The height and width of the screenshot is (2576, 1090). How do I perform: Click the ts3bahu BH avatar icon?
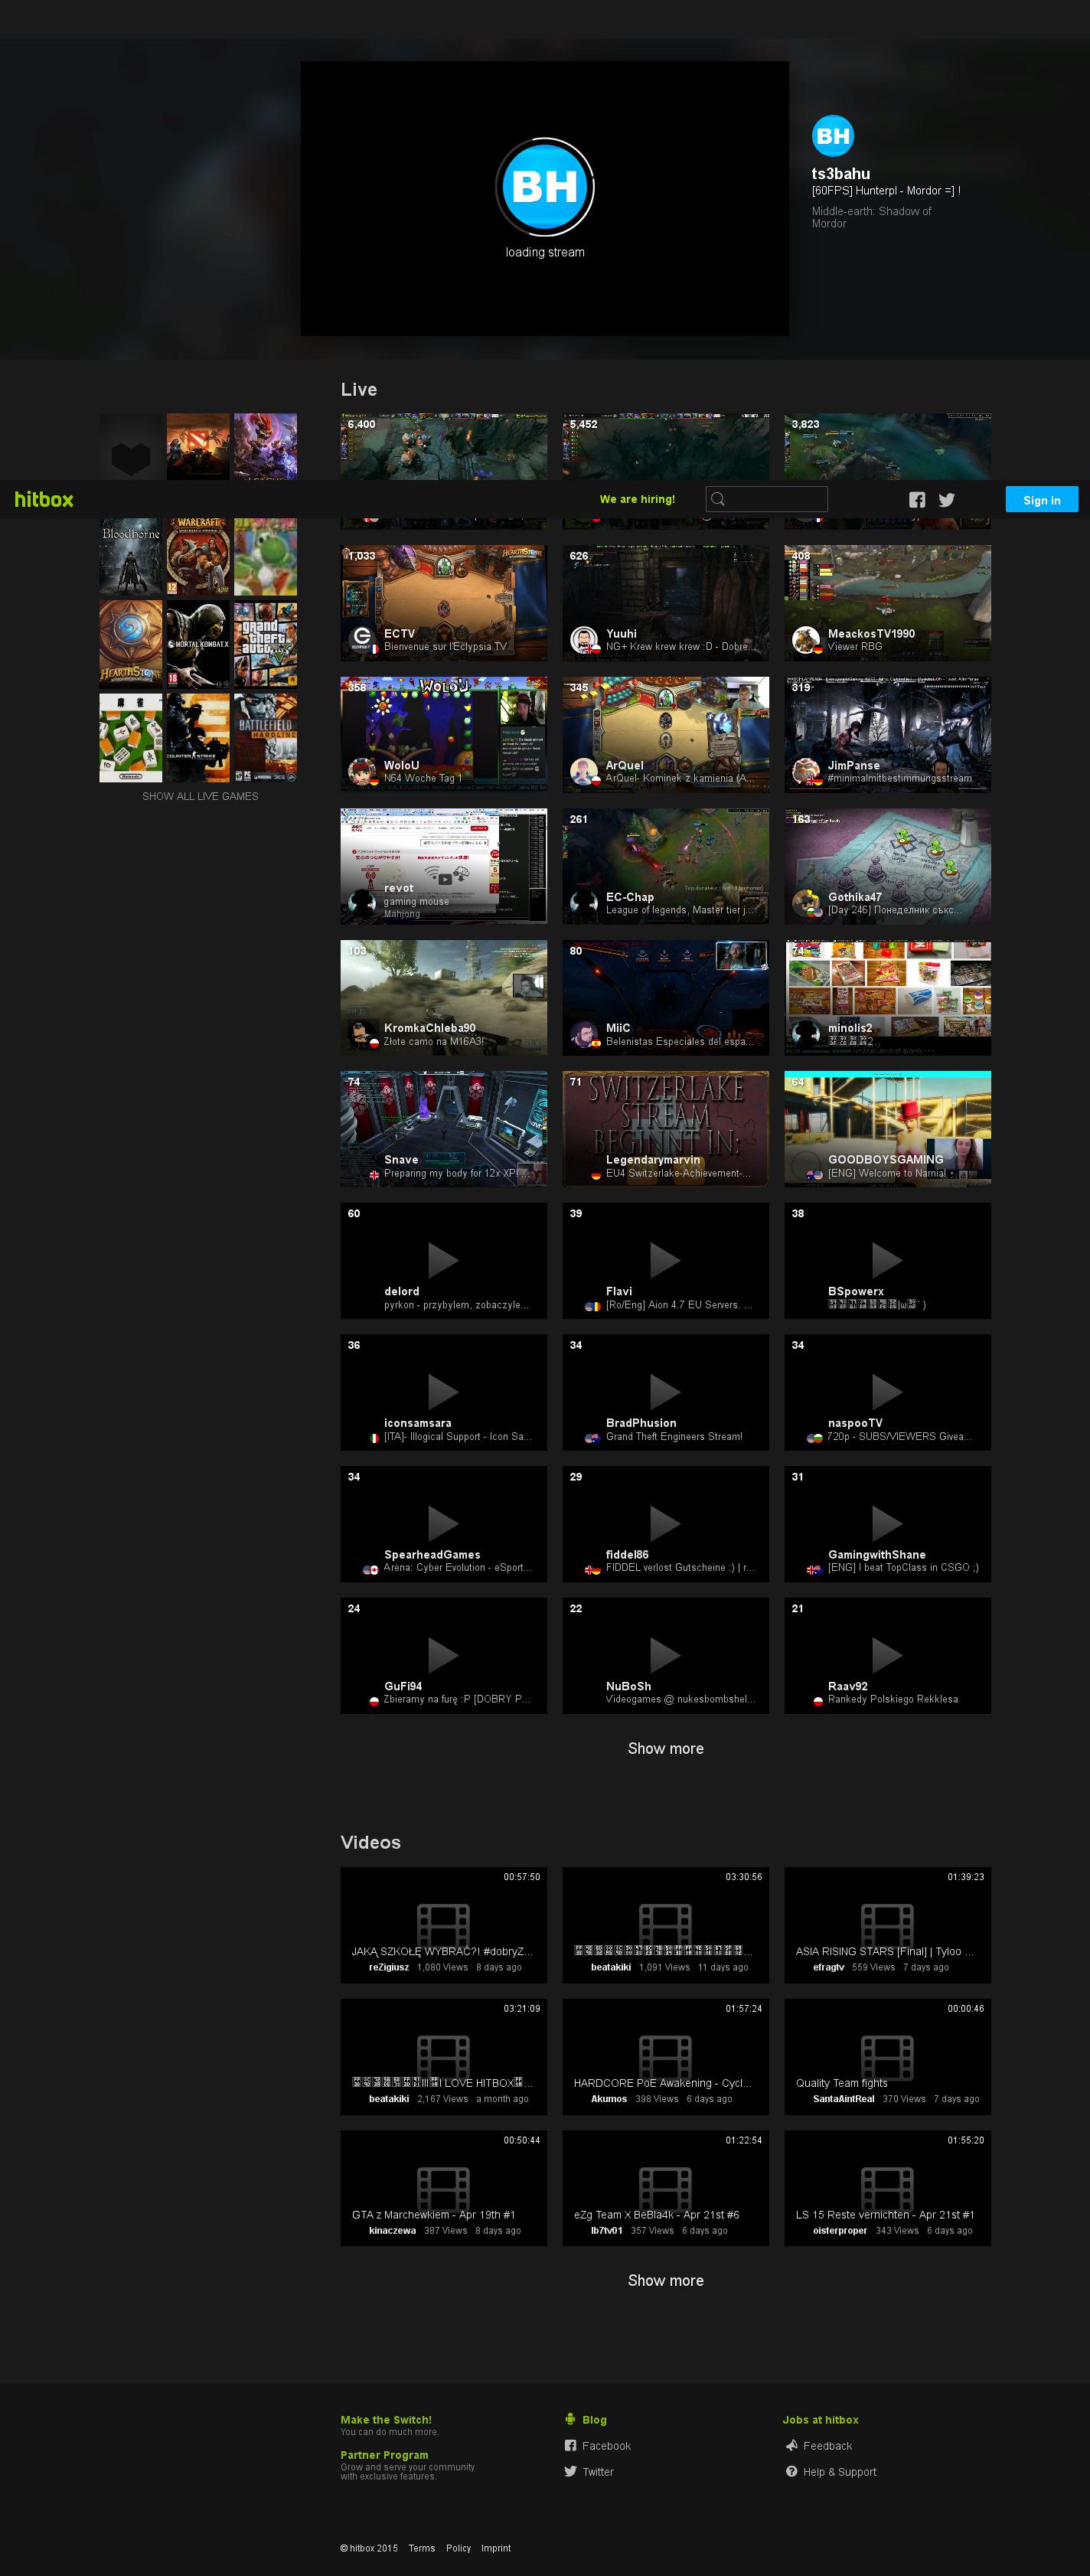click(832, 137)
